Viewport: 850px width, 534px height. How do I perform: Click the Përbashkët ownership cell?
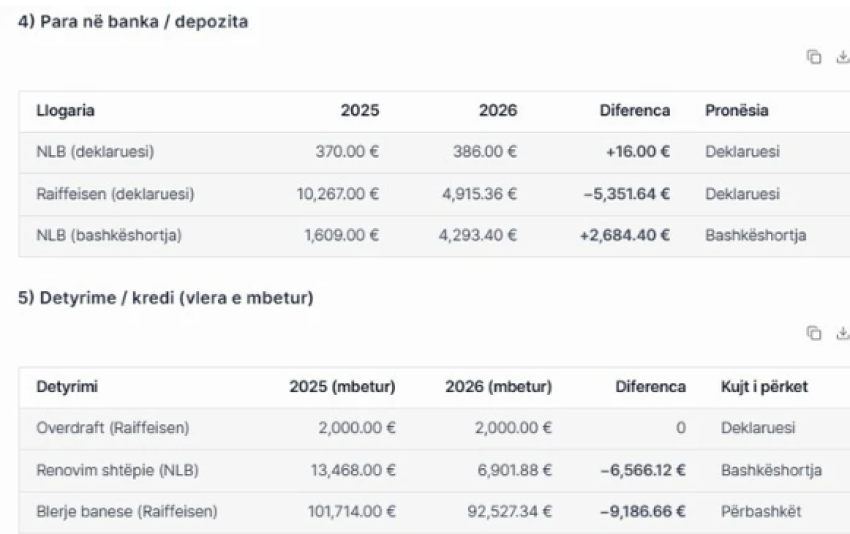[x=760, y=512]
